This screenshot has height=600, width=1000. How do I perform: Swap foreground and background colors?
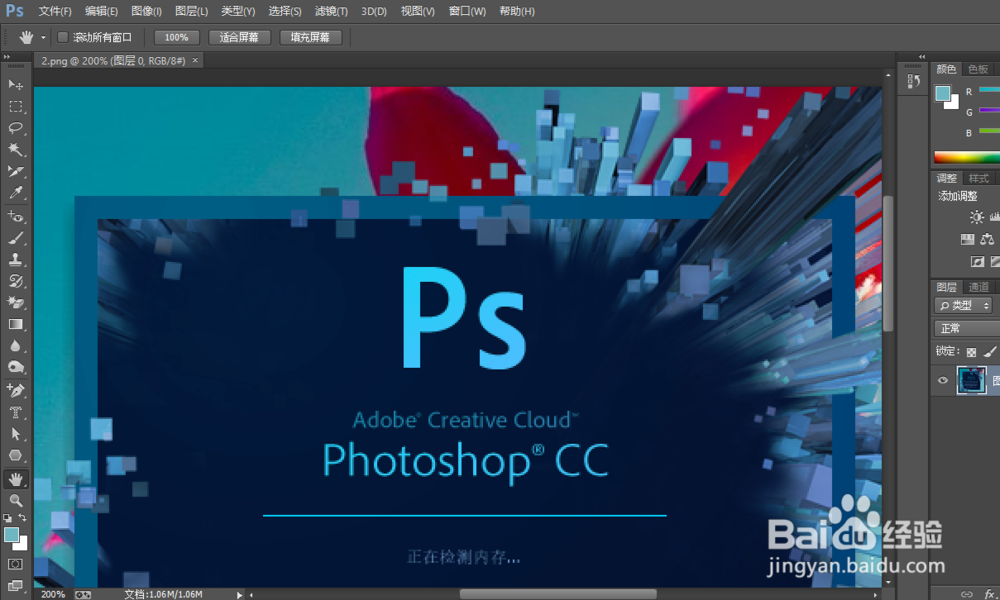(22, 518)
